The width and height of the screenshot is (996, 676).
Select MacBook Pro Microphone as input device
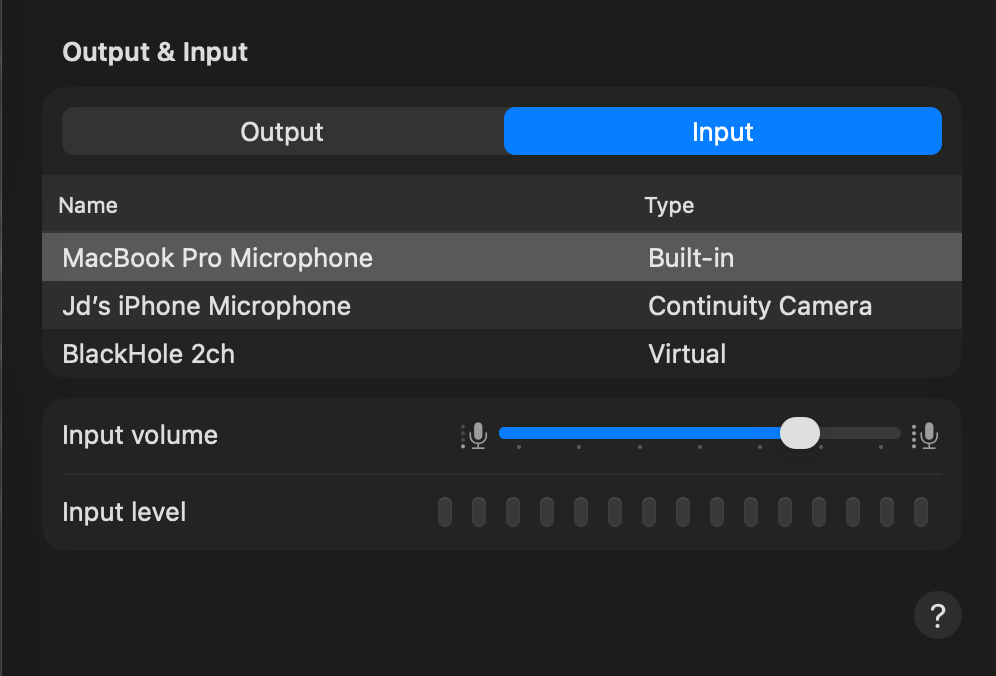[218, 257]
